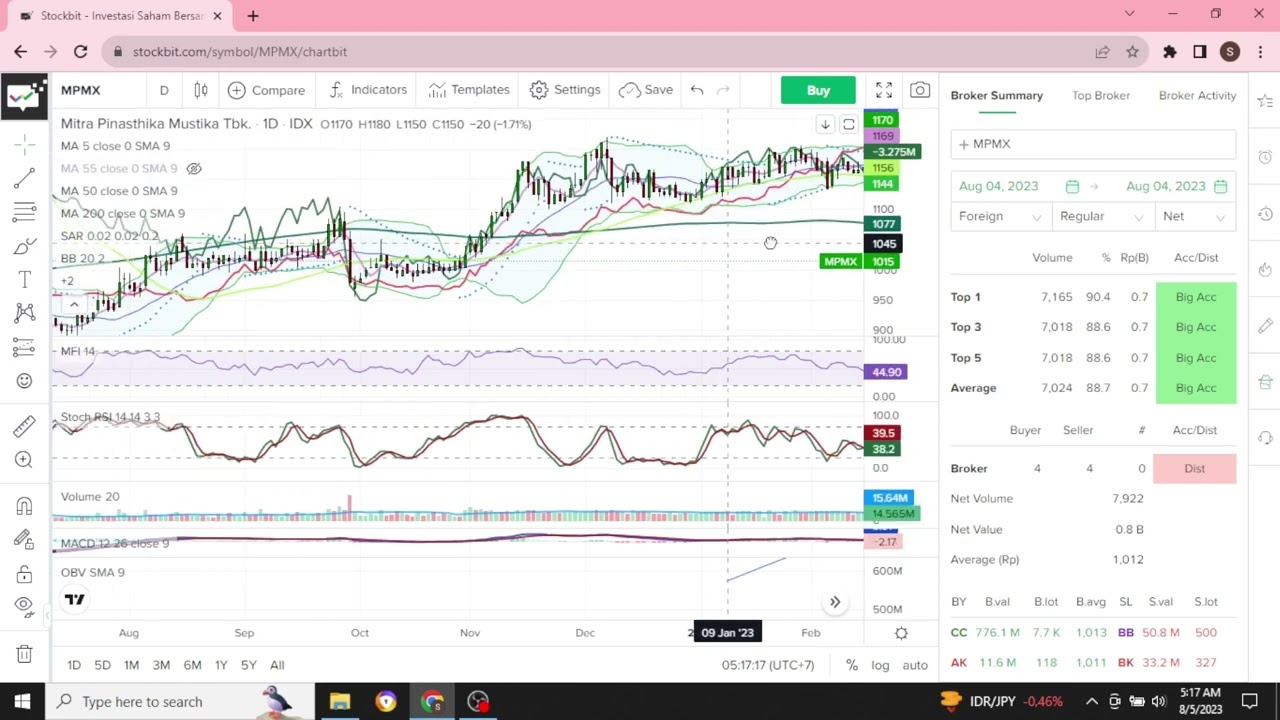Click the trash remove drawings icon
Screen dimensions: 1280x720
click(24, 654)
